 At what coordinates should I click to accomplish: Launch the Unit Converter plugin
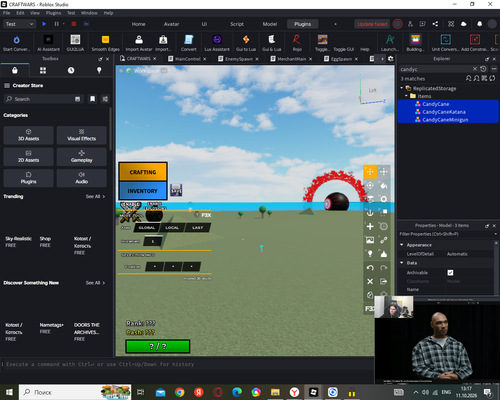tap(446, 43)
